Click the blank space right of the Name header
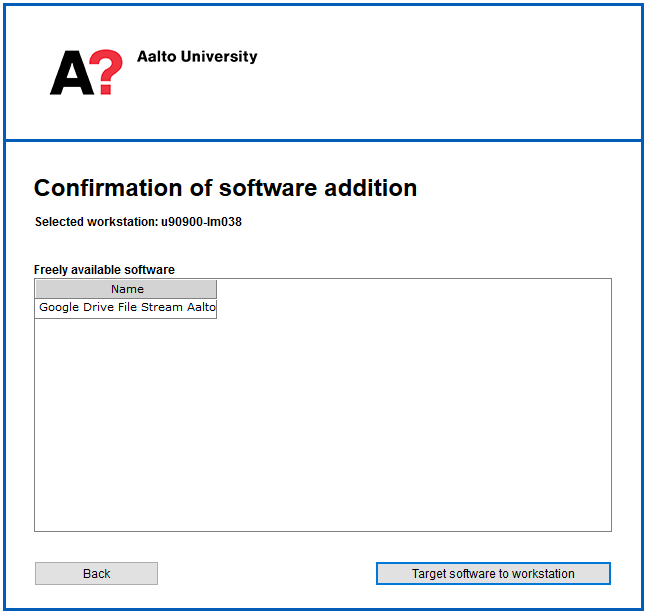Image resolution: width=647 pixels, height=614 pixels. [x=410, y=289]
